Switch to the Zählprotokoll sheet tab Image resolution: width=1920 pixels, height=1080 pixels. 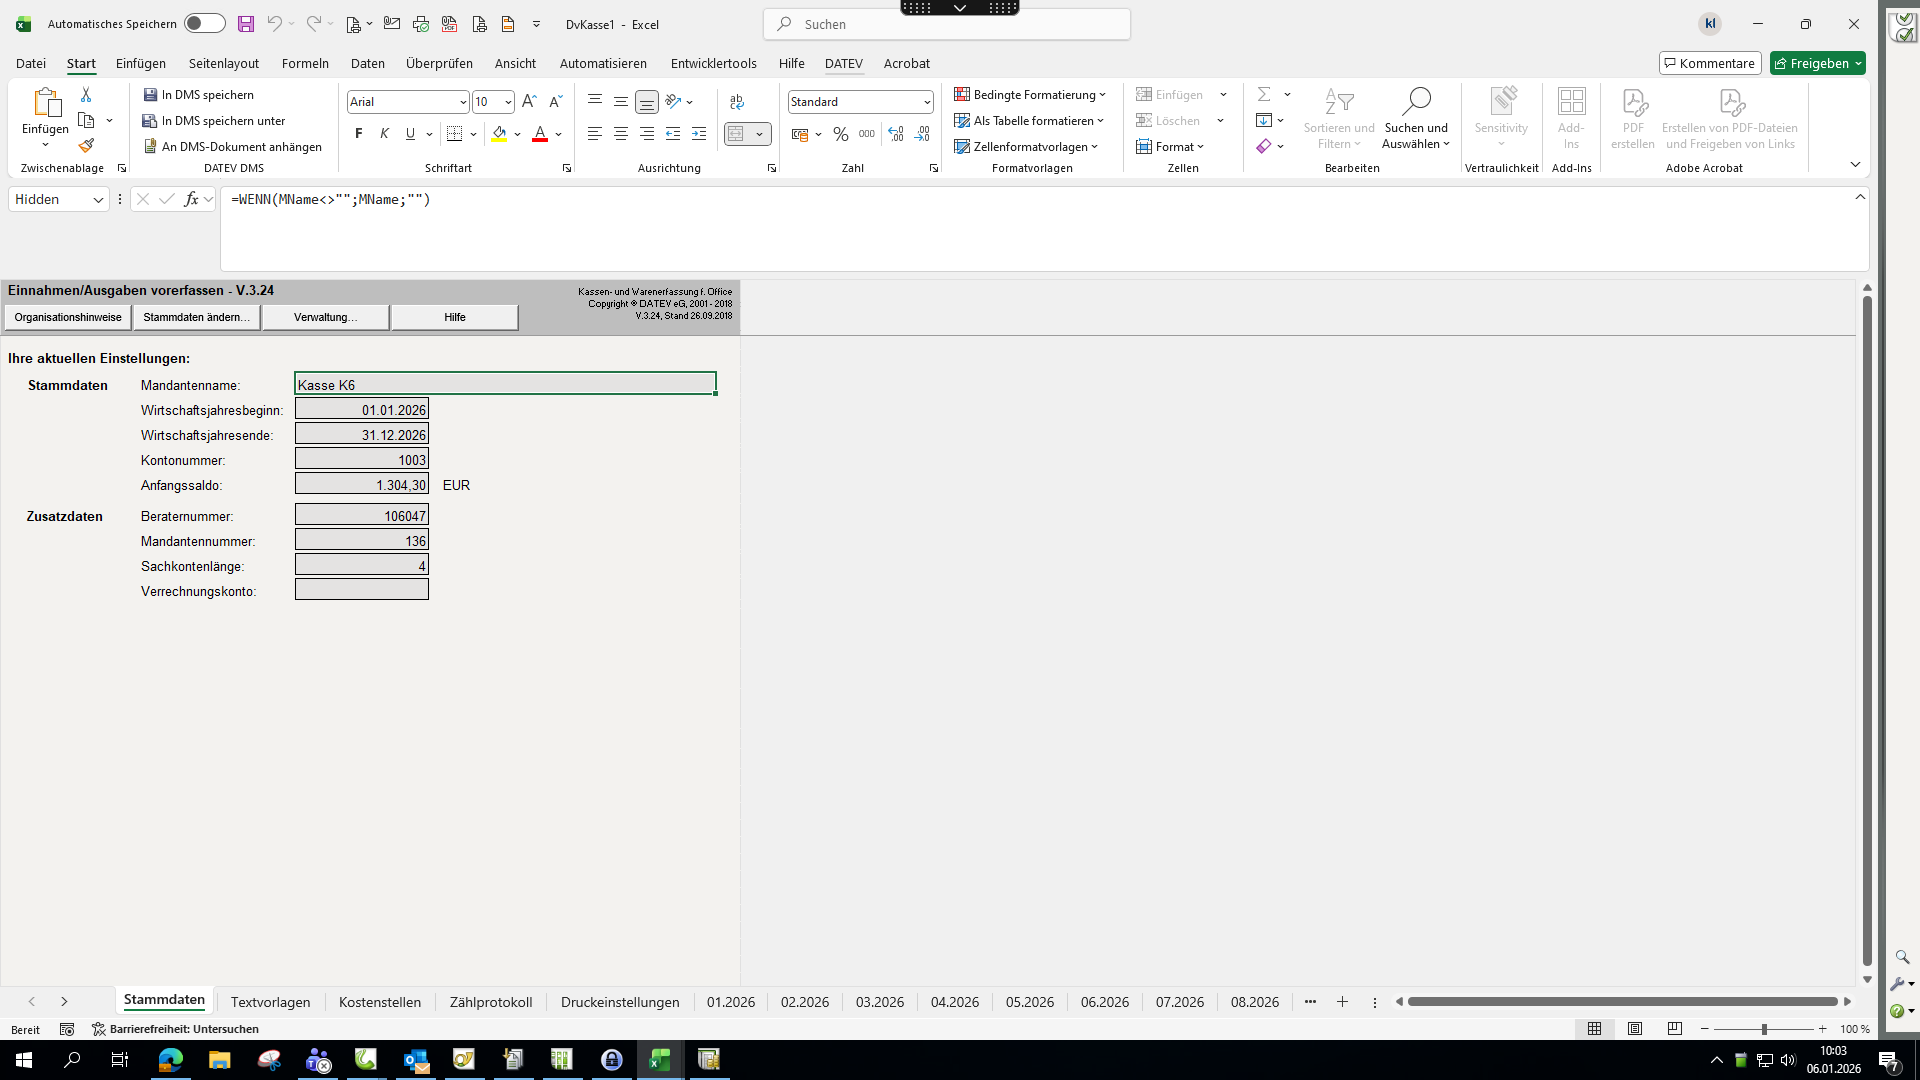tap(490, 1002)
